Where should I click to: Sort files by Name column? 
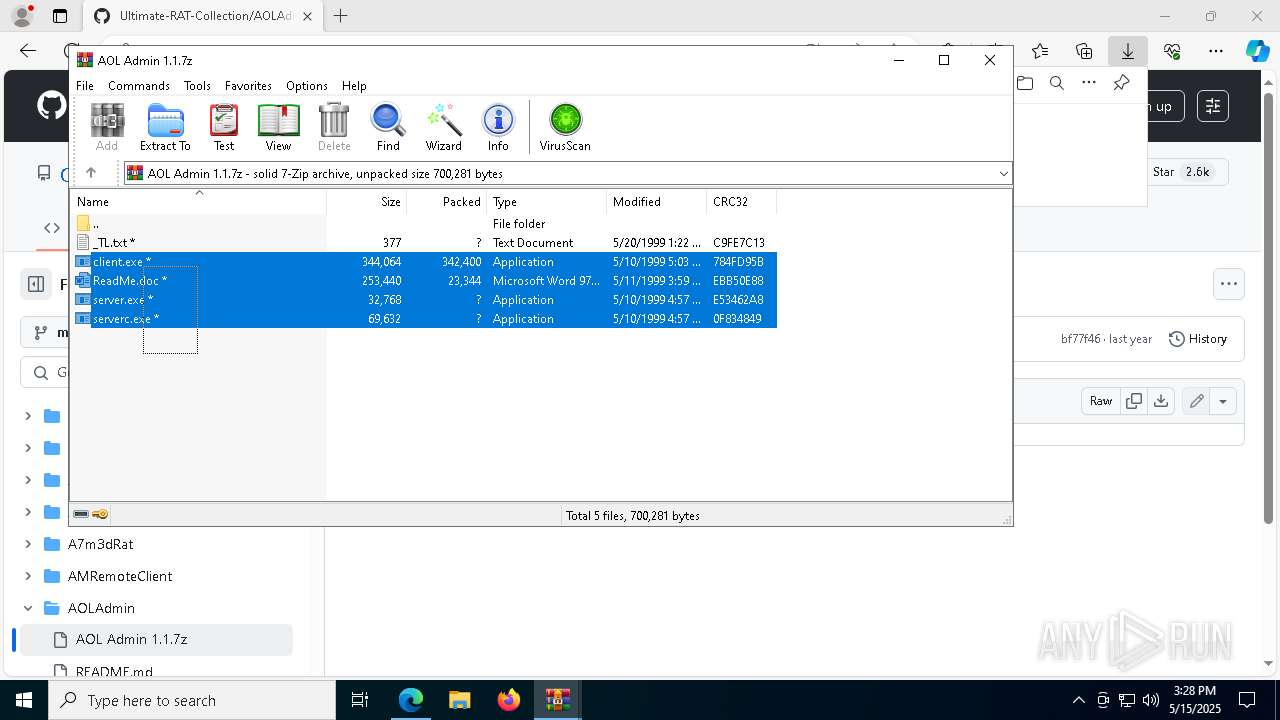pos(198,202)
